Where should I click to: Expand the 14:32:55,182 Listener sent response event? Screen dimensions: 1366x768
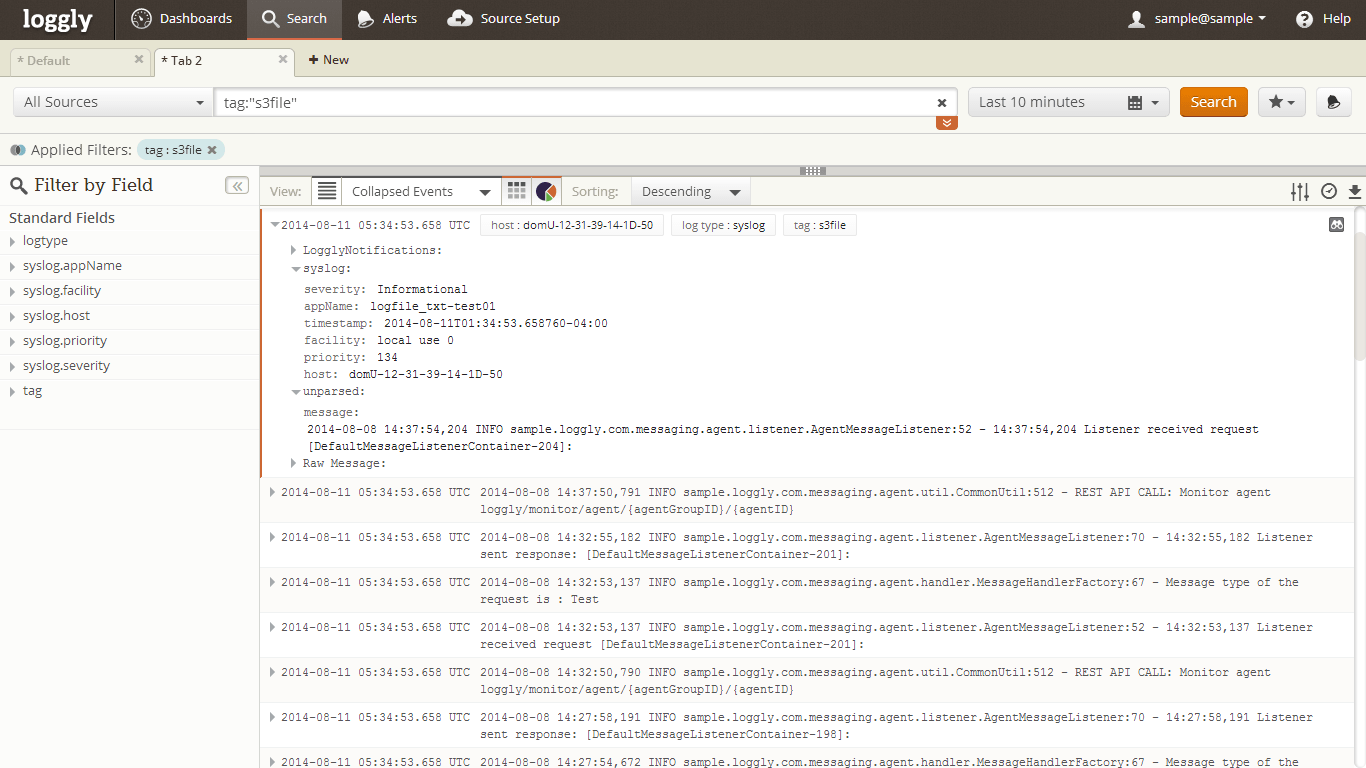point(273,537)
